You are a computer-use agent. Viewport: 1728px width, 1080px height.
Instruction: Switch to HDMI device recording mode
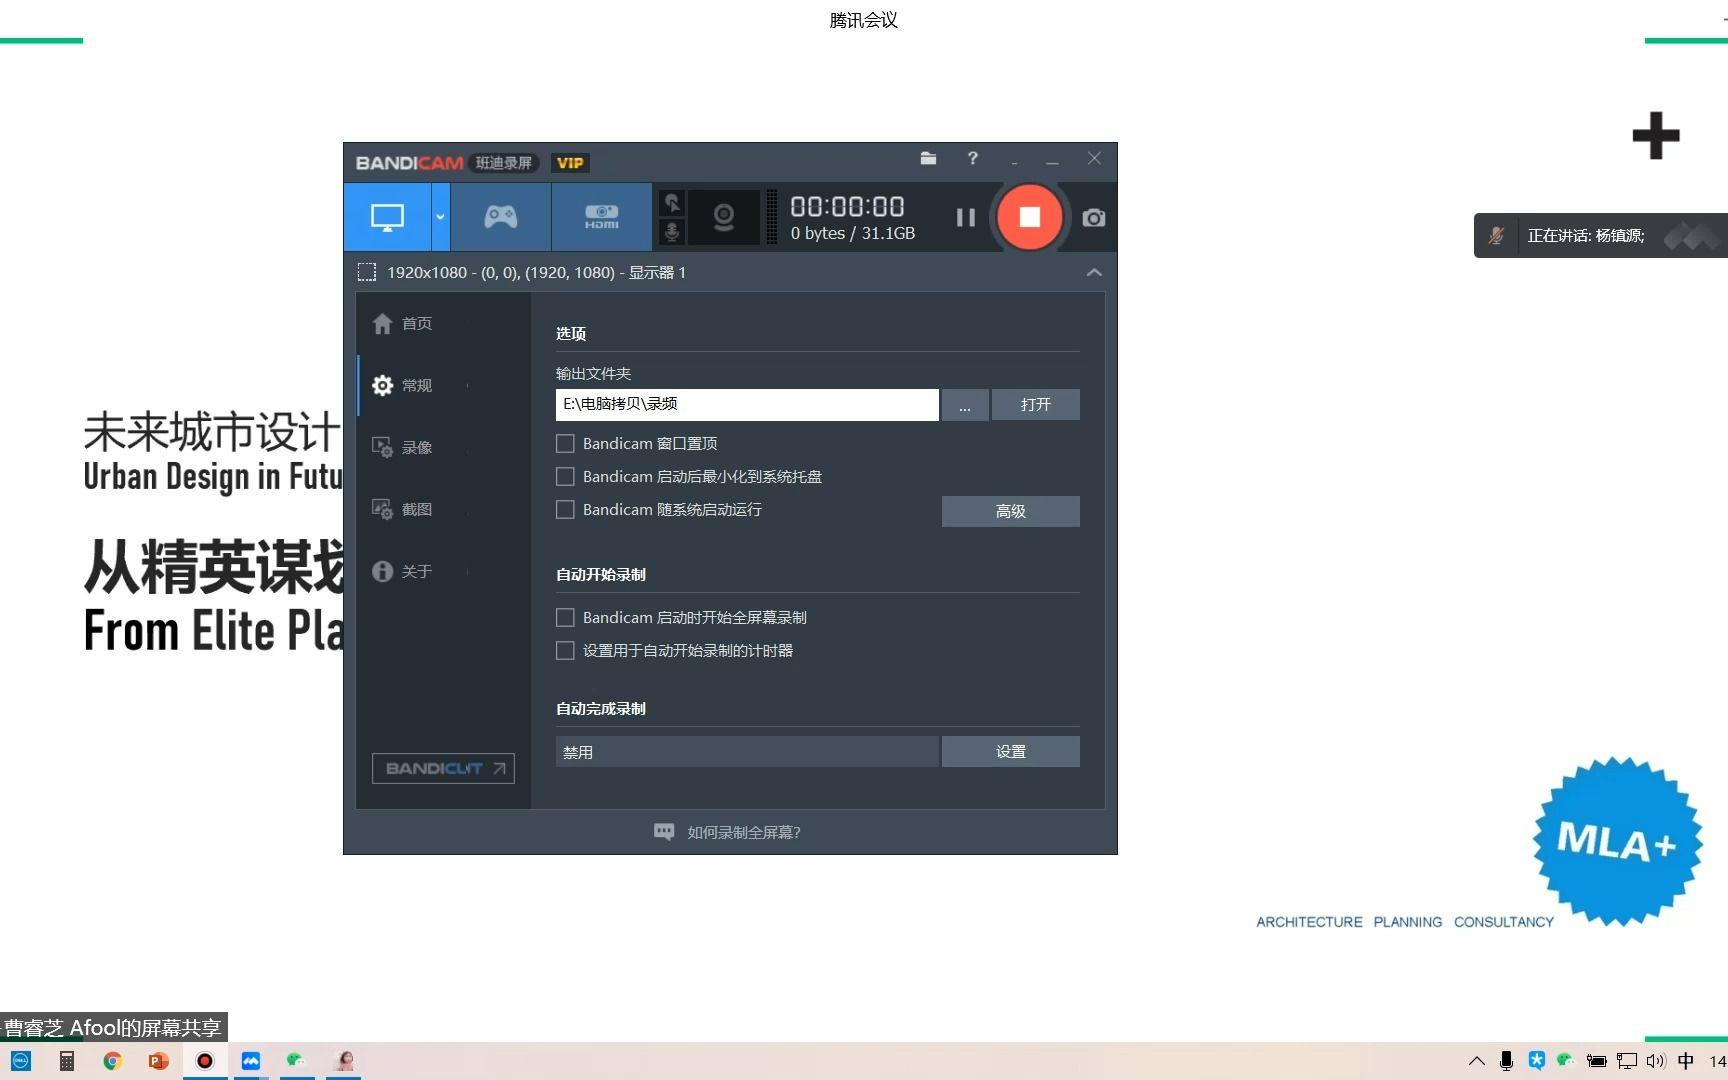coord(602,217)
